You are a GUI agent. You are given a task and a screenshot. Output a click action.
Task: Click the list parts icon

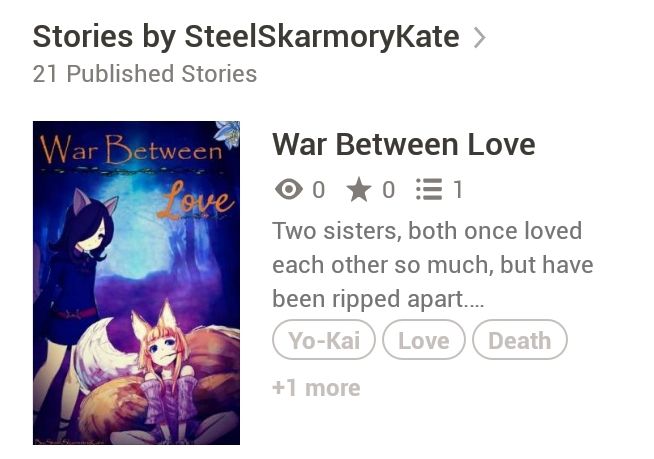coord(429,189)
